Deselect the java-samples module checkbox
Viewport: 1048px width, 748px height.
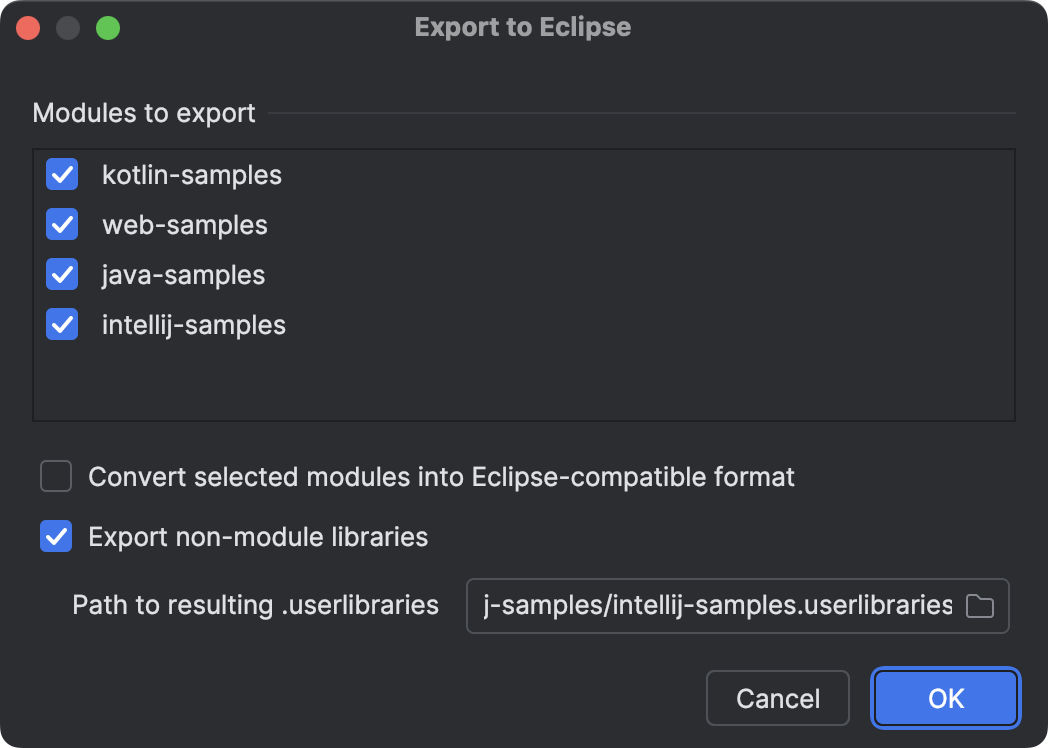61,274
